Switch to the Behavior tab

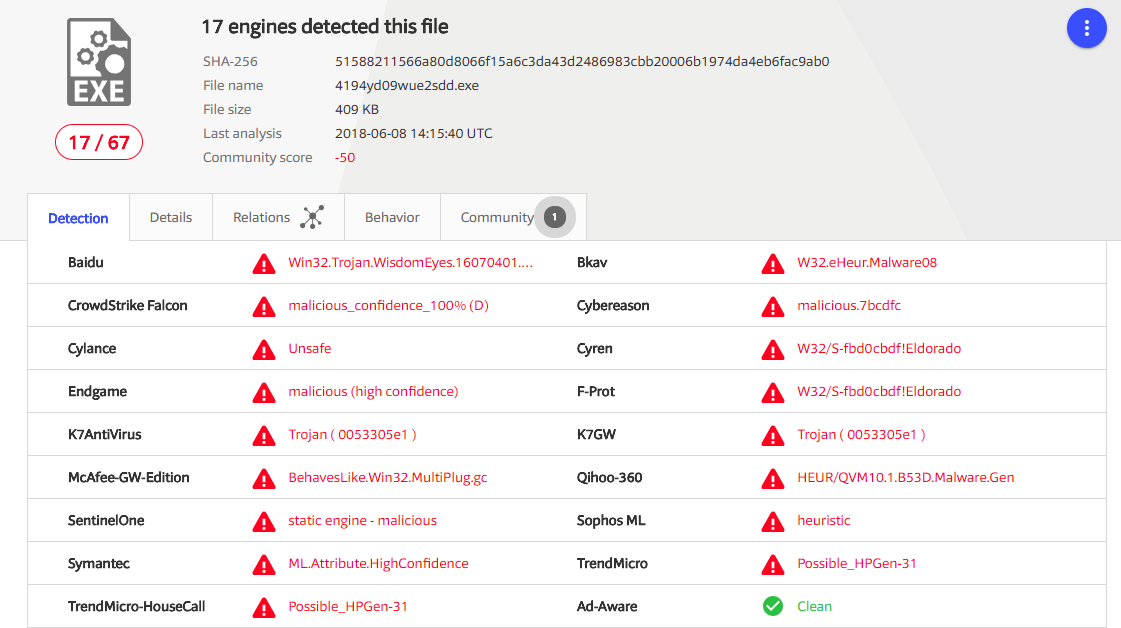pyautogui.click(x=392, y=217)
